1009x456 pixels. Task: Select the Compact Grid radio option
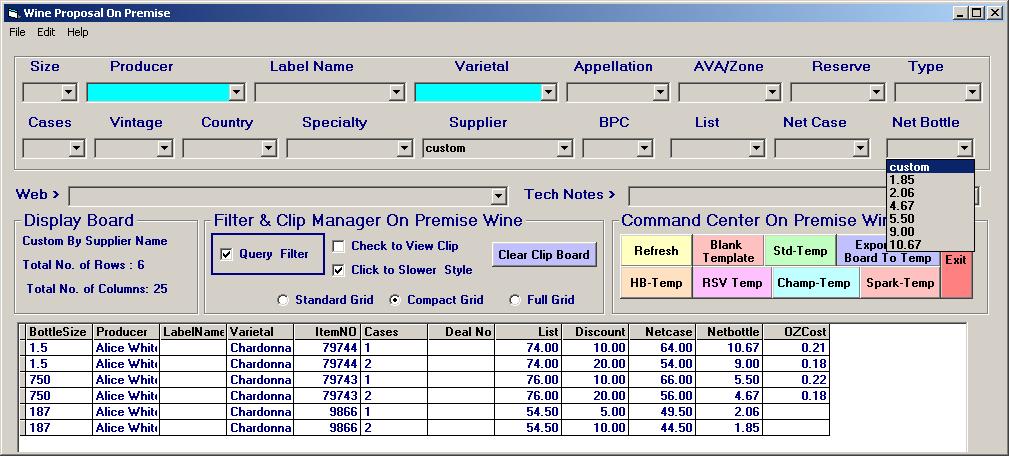395,300
